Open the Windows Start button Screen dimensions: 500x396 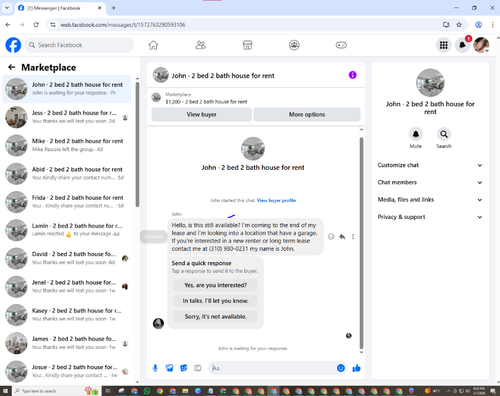pyautogui.click(x=5, y=391)
